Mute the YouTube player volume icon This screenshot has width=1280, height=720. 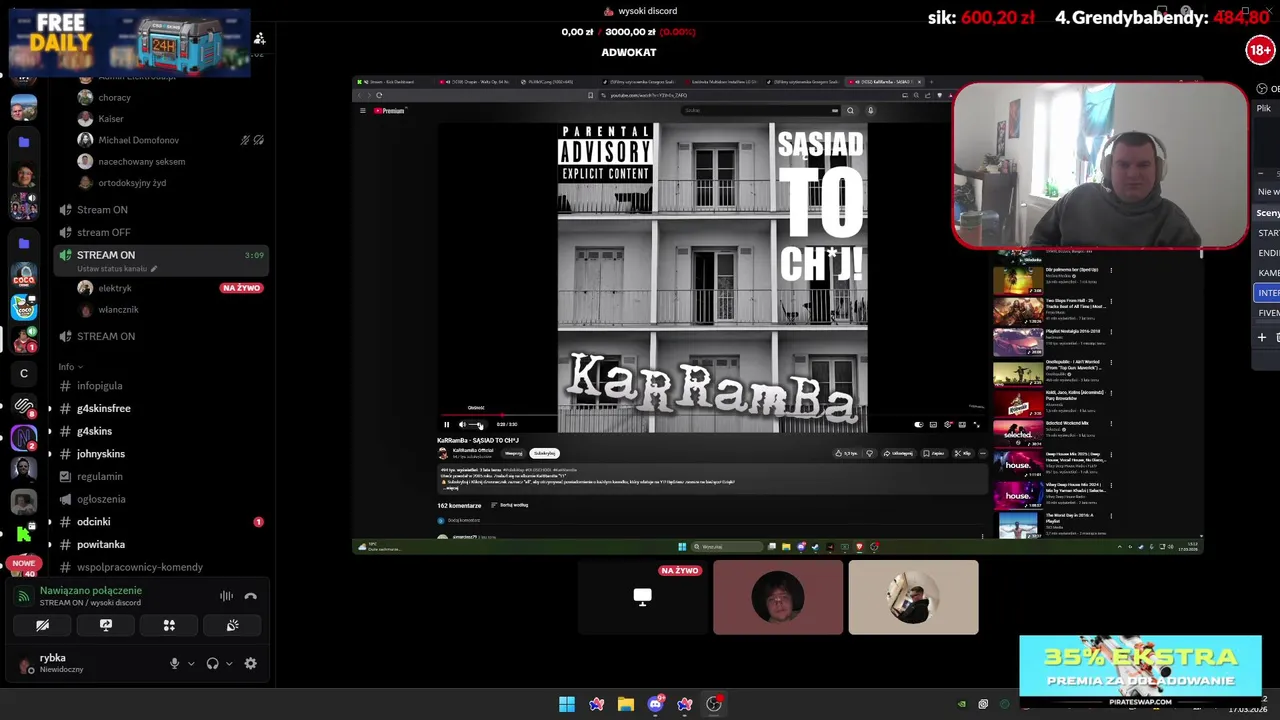point(462,424)
